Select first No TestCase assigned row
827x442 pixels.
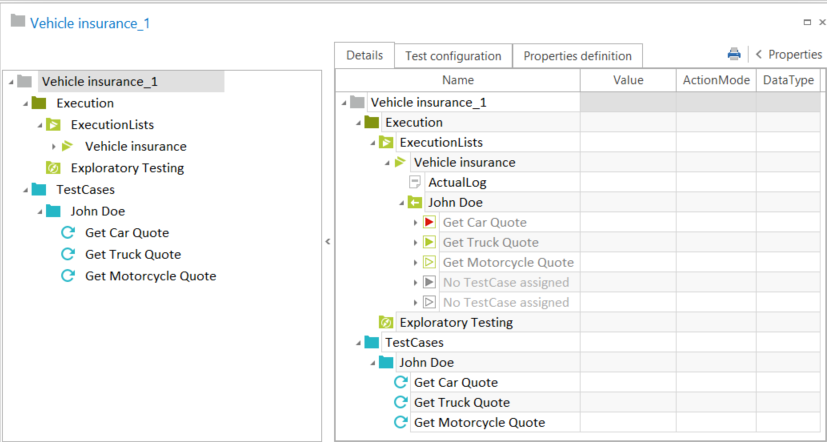click(x=505, y=283)
